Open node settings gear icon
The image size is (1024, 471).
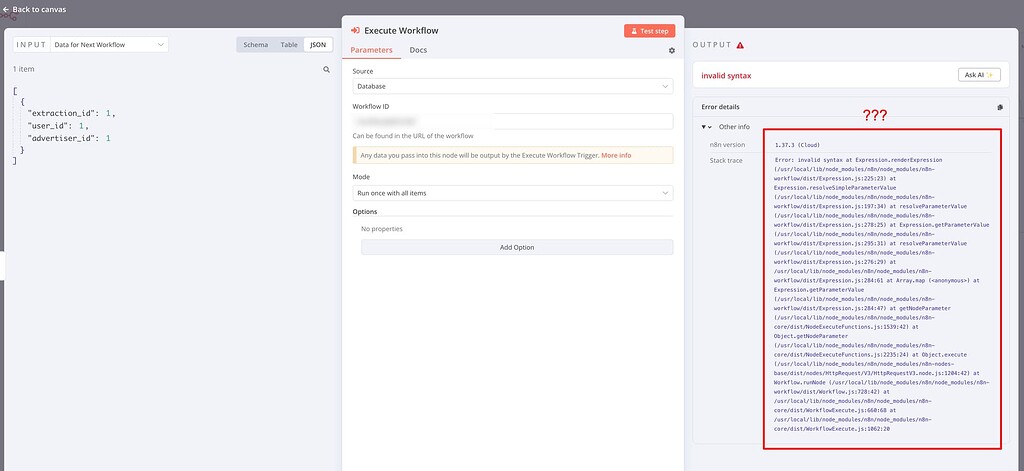(x=672, y=50)
